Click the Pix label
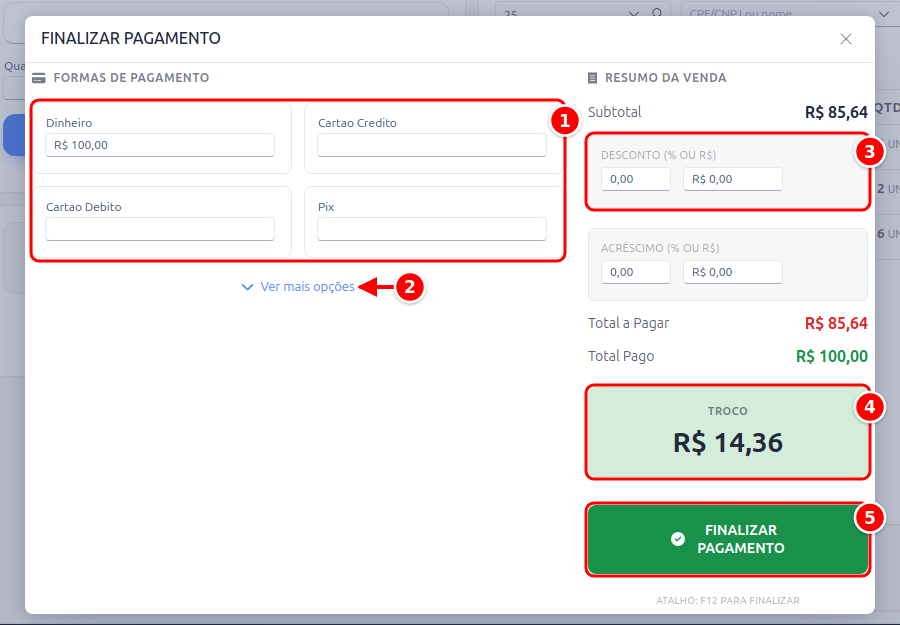 326,207
